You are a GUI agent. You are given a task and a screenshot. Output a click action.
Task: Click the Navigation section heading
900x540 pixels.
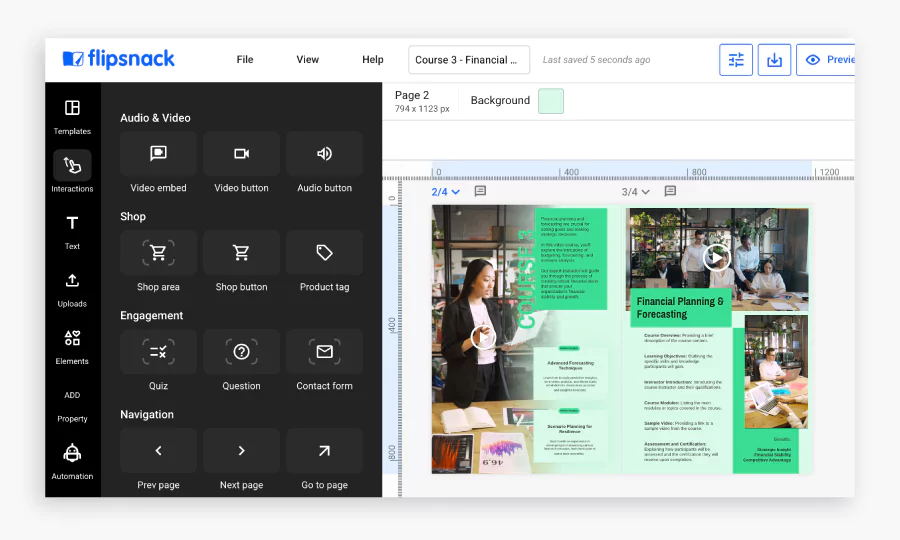tap(146, 414)
